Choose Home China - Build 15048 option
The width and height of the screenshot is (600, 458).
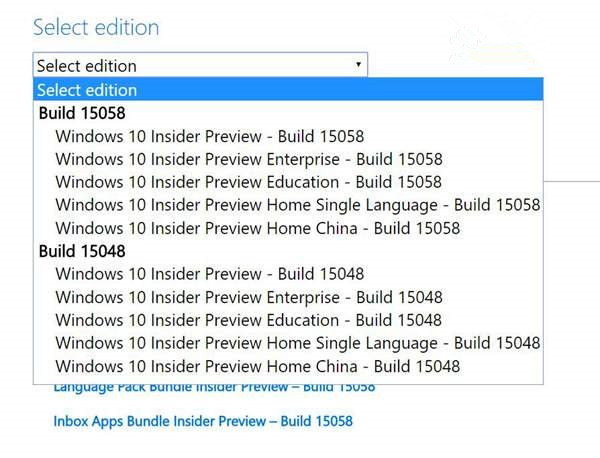pos(257,366)
